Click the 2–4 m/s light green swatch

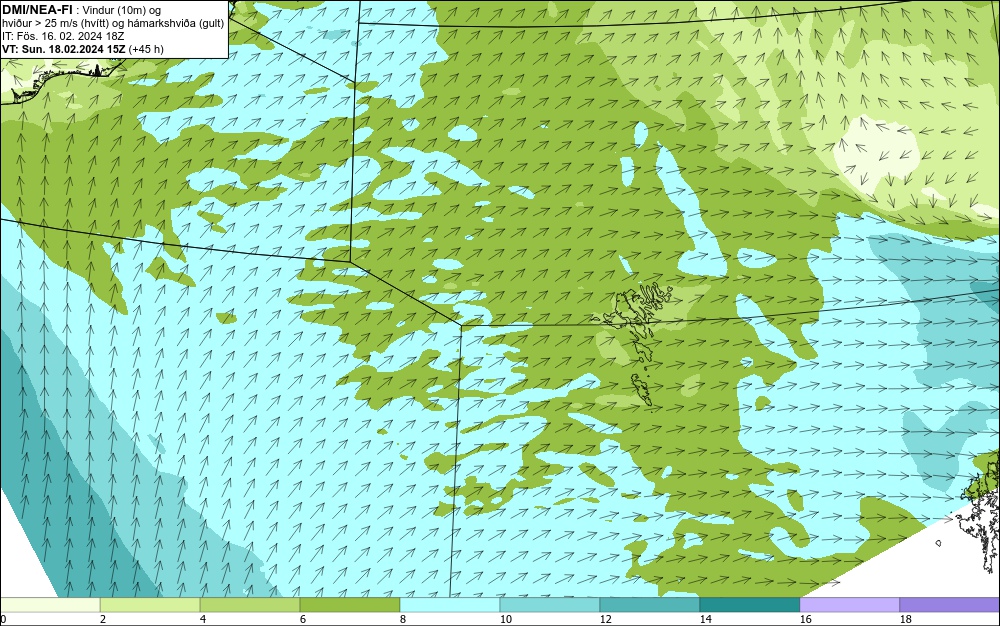pos(150,604)
